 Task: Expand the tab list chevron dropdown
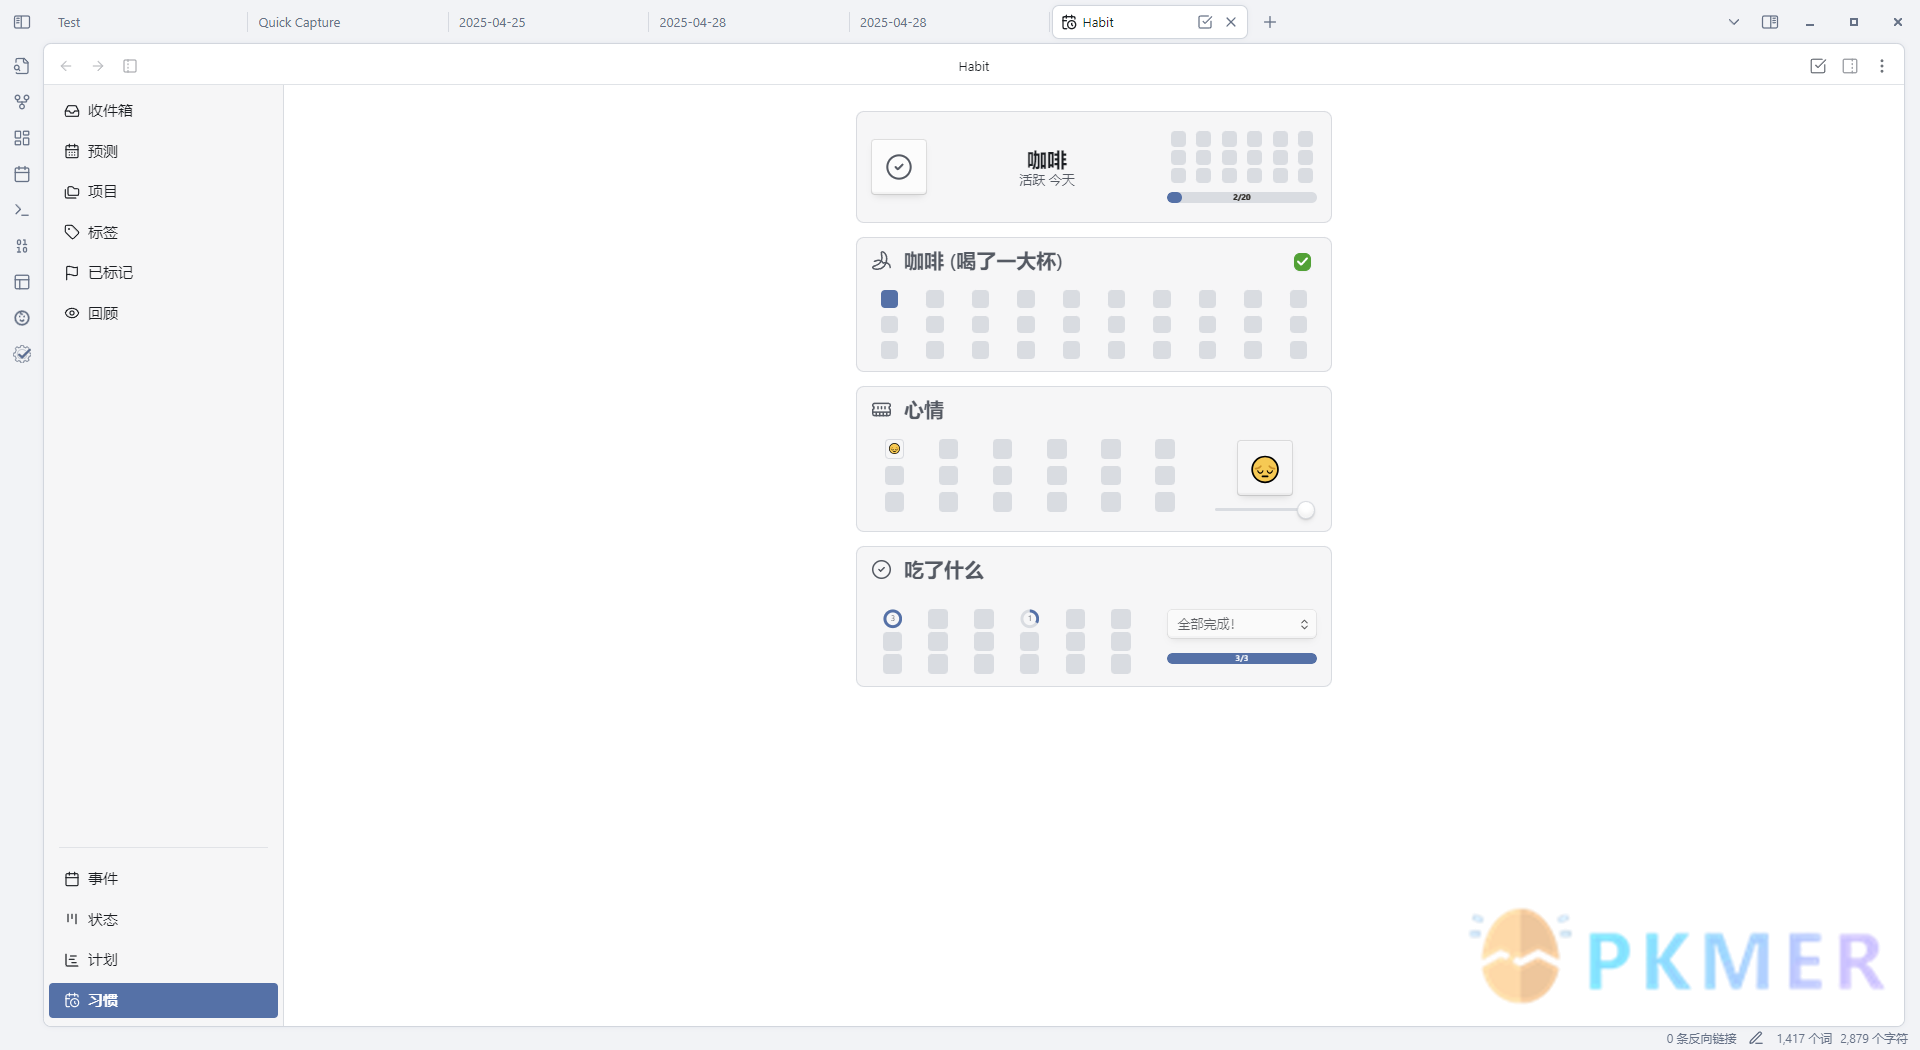coord(1734,22)
